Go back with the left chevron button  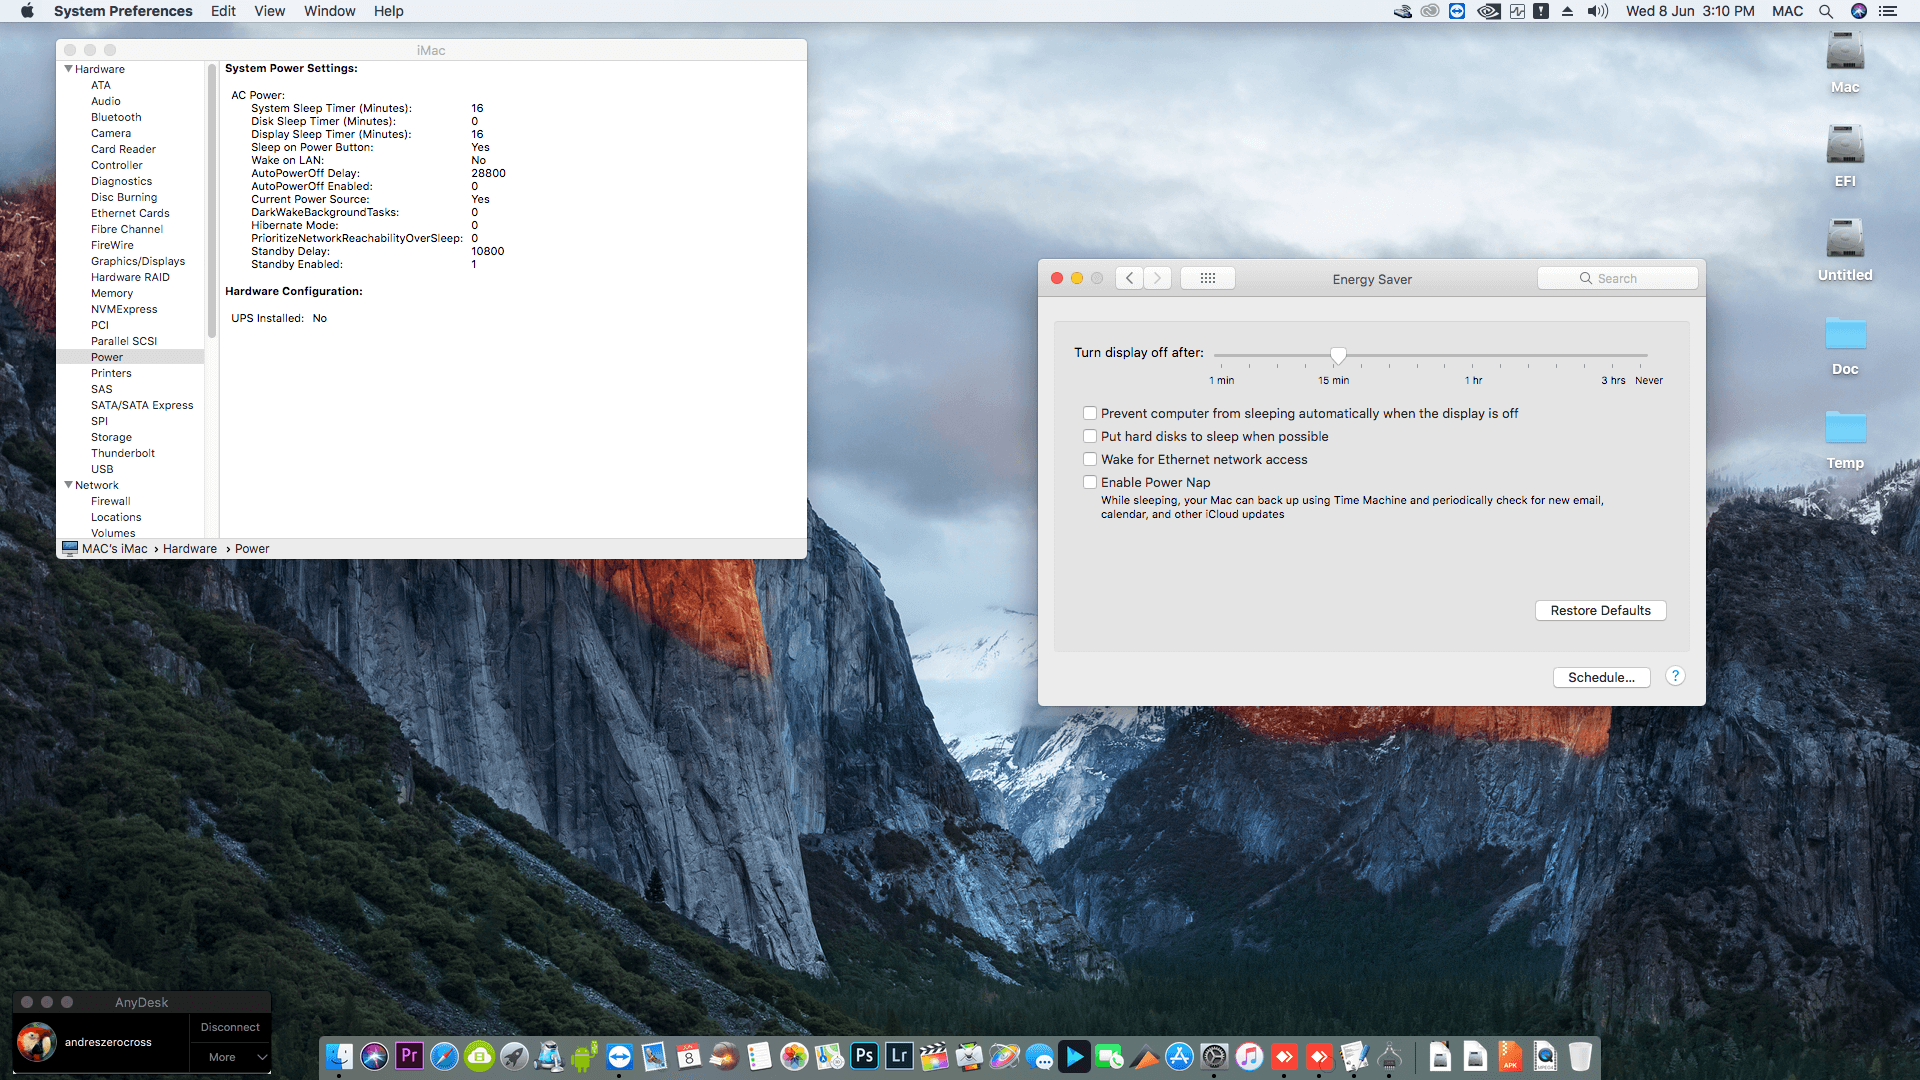coord(1129,278)
